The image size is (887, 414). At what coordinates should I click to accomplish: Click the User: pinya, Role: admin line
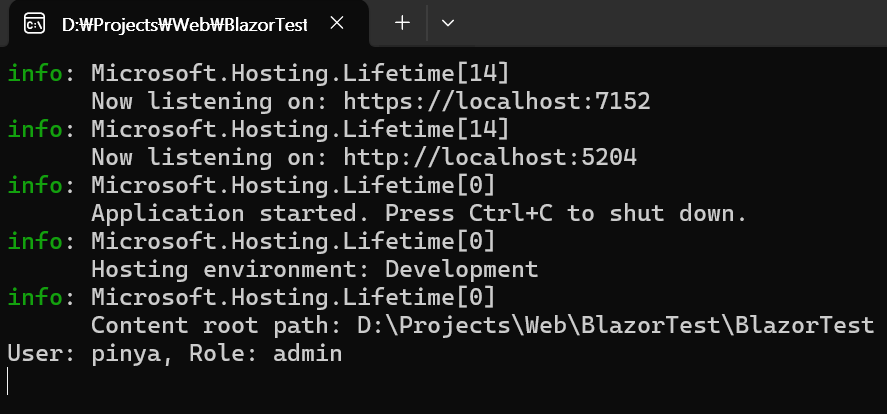pyautogui.click(x=175, y=353)
